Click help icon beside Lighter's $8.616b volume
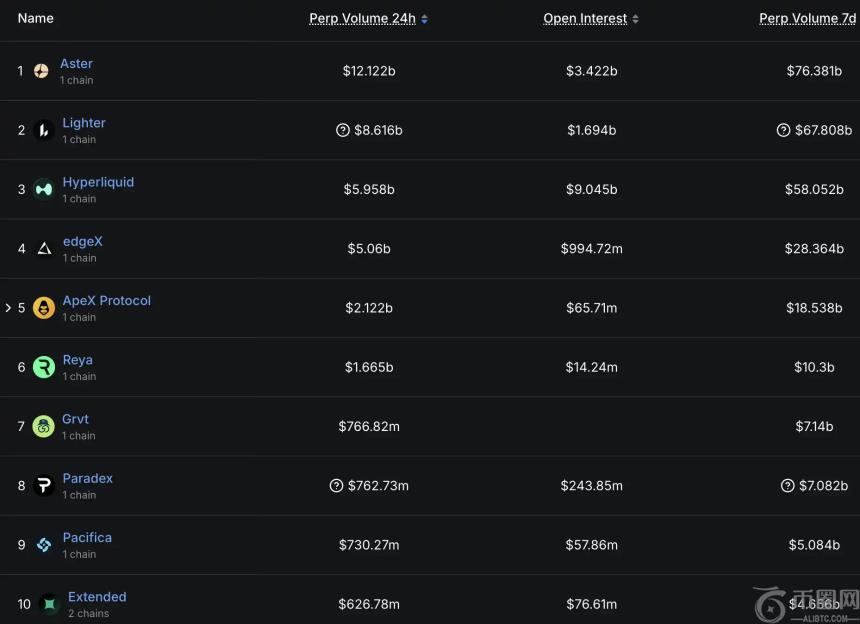 click(343, 130)
